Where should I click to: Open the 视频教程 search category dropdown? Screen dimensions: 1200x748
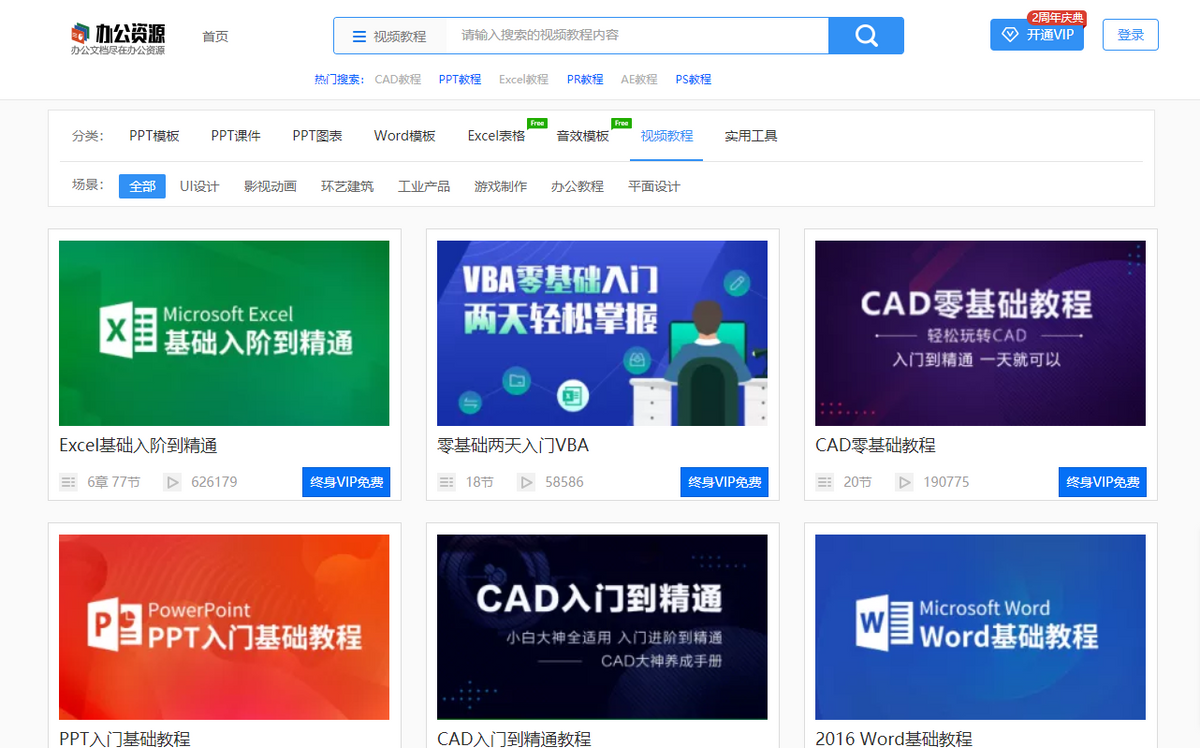(390, 36)
